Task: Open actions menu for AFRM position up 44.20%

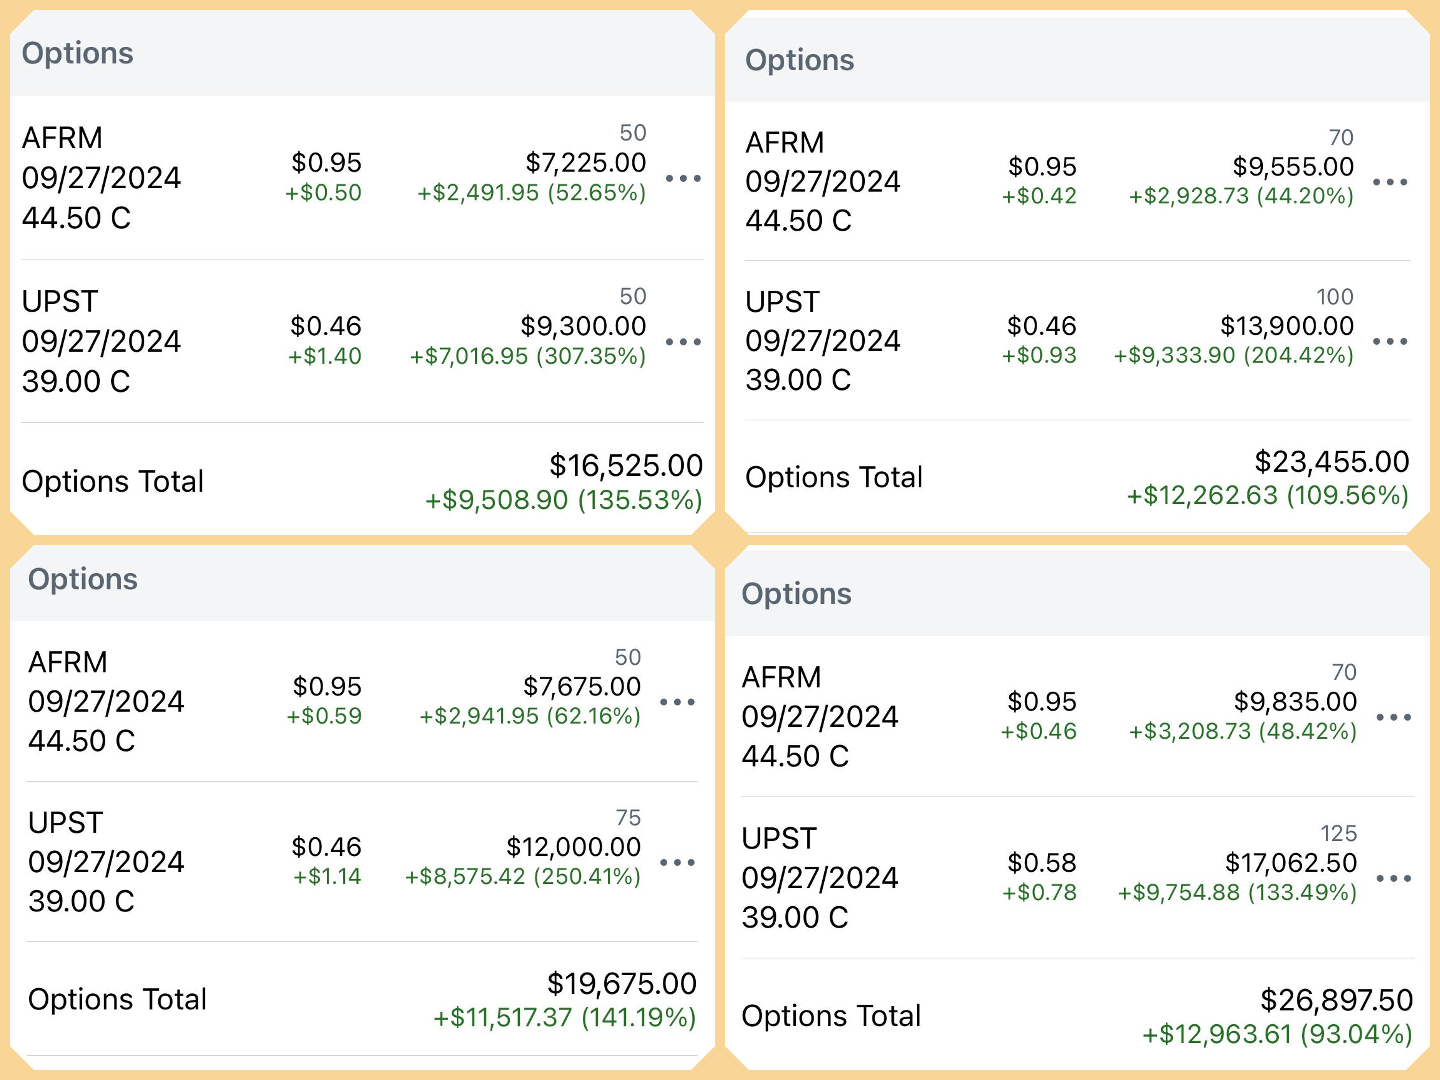Action: point(1391,182)
